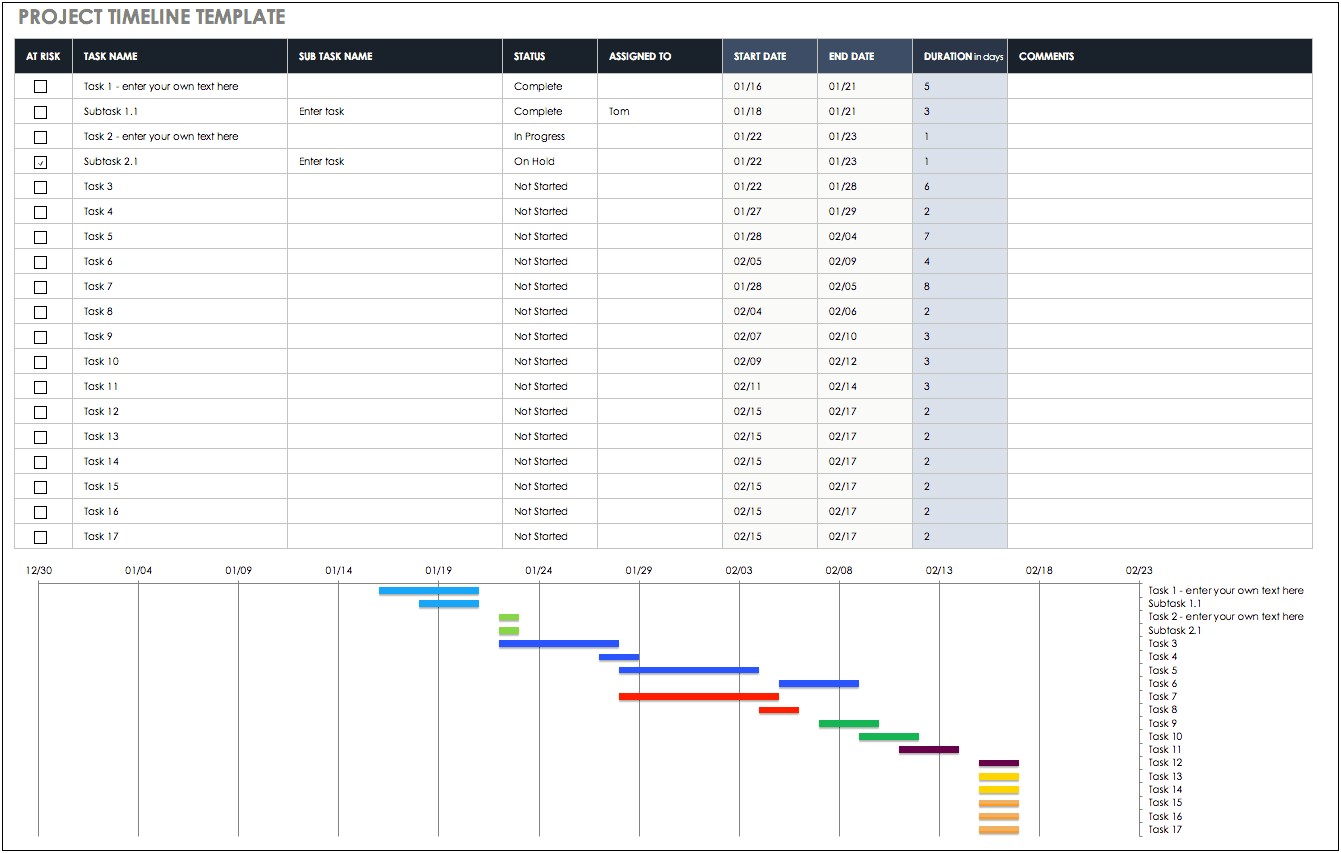Select start date 01/27 of Task 4
Viewport: 1341px width, 853px height.
click(770, 211)
